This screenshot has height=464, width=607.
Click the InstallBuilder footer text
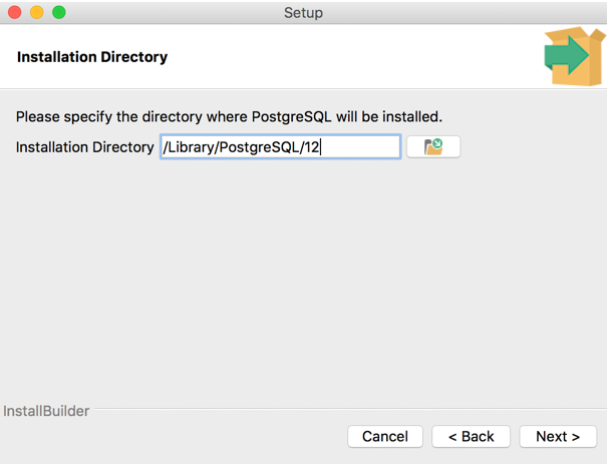tap(46, 410)
